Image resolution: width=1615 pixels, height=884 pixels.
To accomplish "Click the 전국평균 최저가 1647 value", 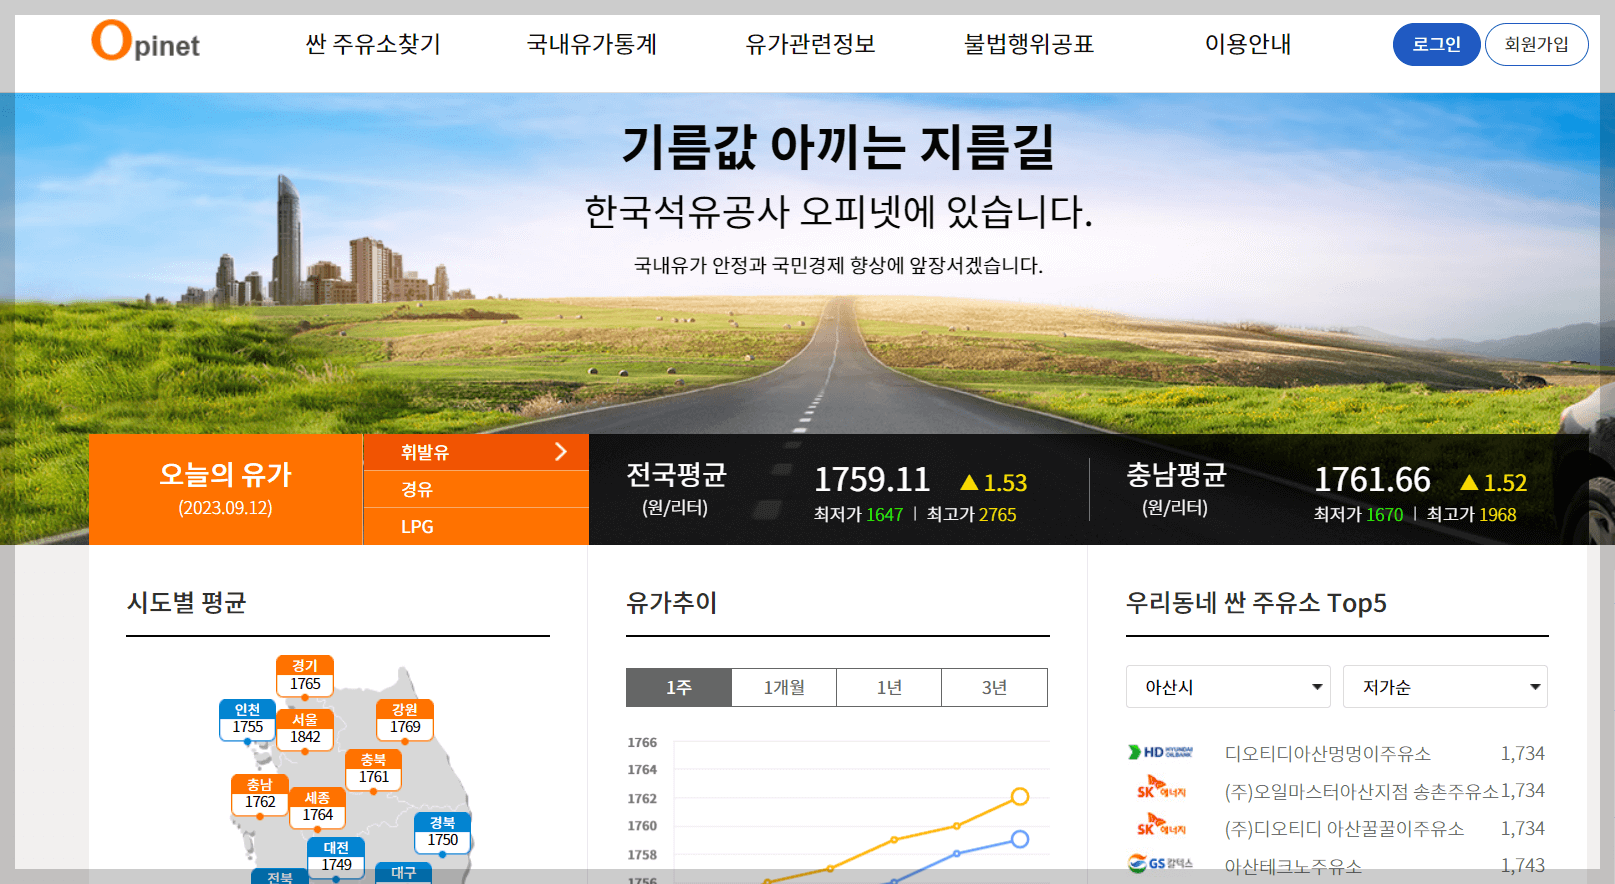I will (x=885, y=515).
